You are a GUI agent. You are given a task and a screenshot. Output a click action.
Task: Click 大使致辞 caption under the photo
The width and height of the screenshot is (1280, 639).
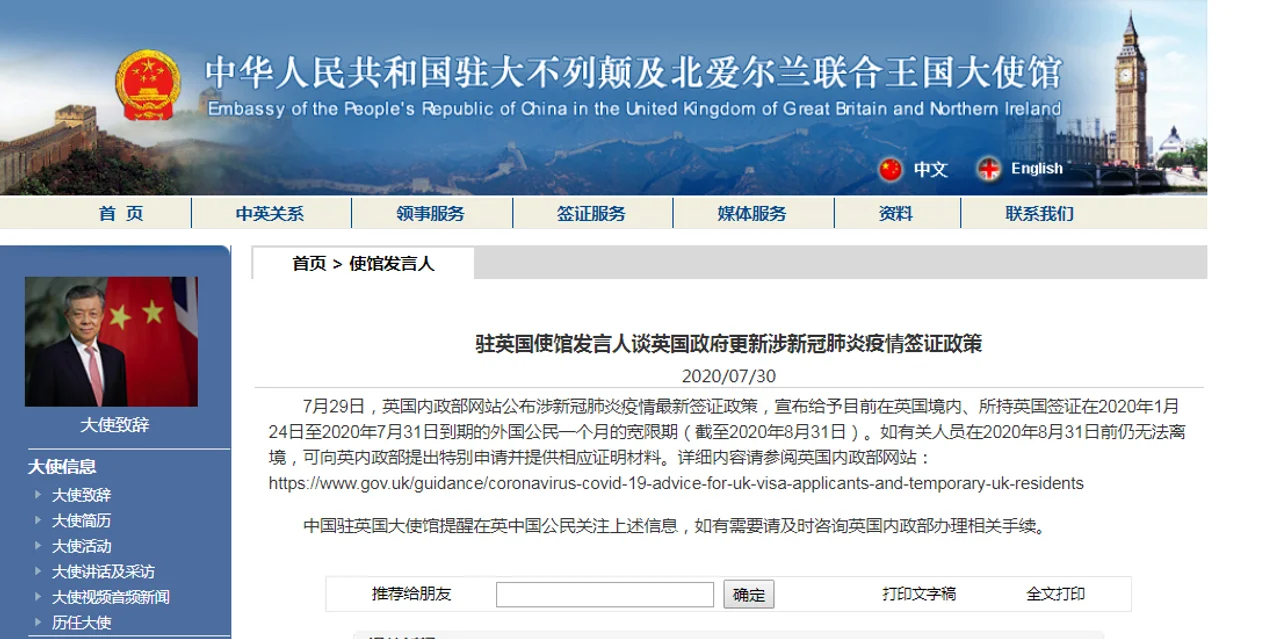click(115, 425)
